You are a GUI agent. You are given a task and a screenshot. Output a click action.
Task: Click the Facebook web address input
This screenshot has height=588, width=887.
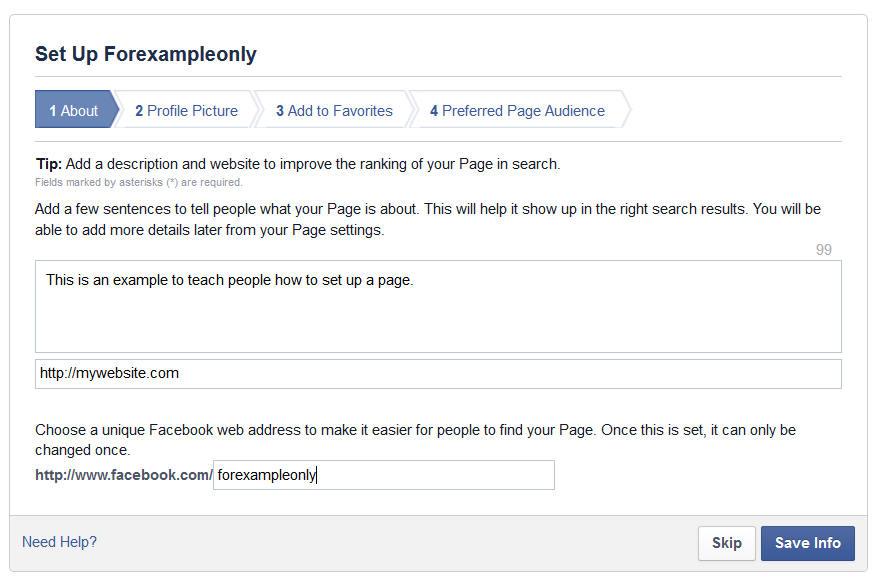tap(420, 475)
